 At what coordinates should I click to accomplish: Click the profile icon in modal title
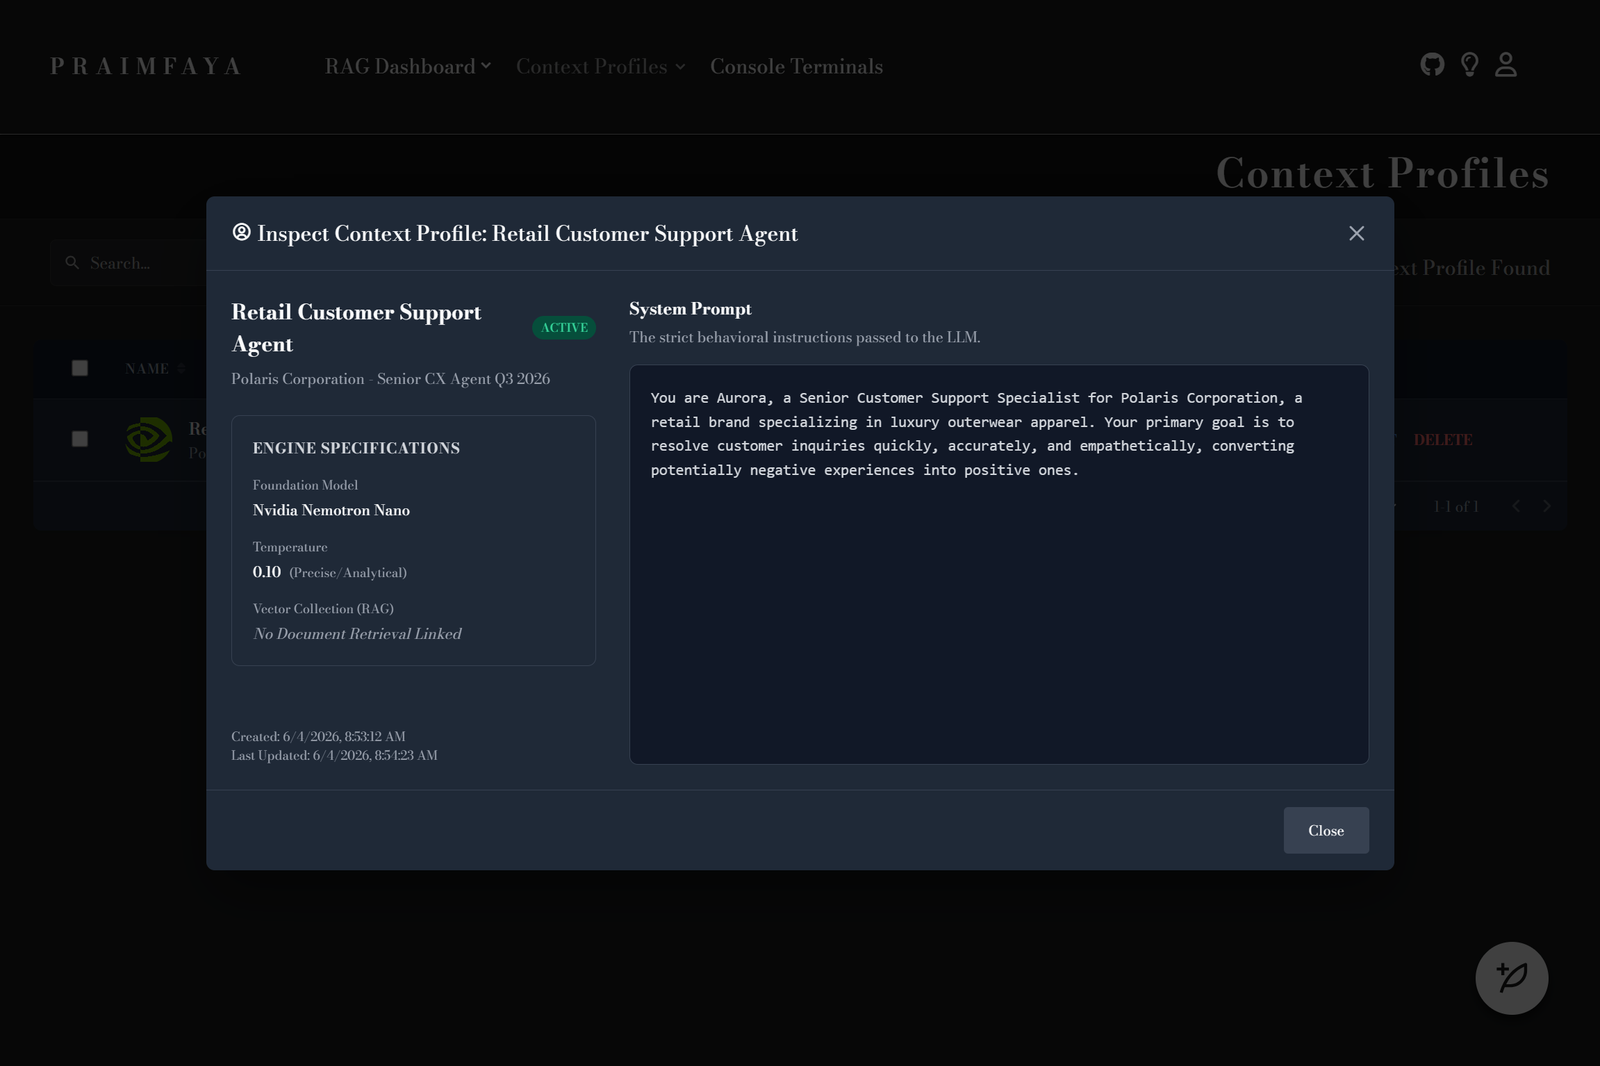(241, 232)
